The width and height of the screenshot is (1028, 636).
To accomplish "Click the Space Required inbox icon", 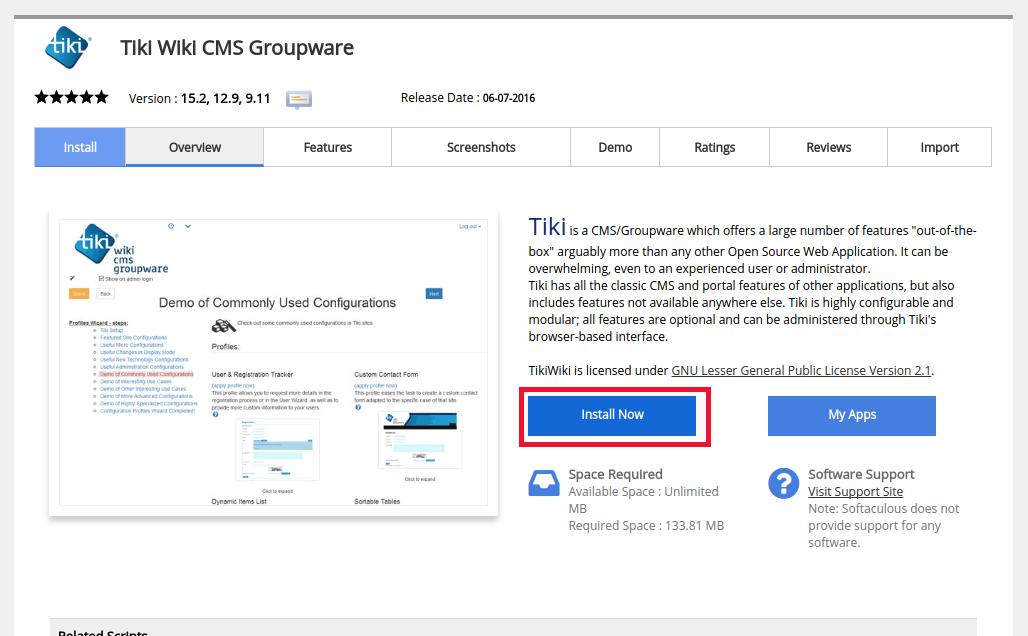I will [x=544, y=483].
